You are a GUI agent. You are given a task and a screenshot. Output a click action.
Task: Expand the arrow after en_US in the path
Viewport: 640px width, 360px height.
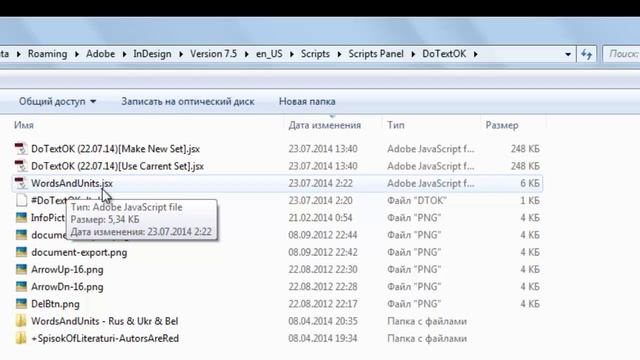[292, 54]
